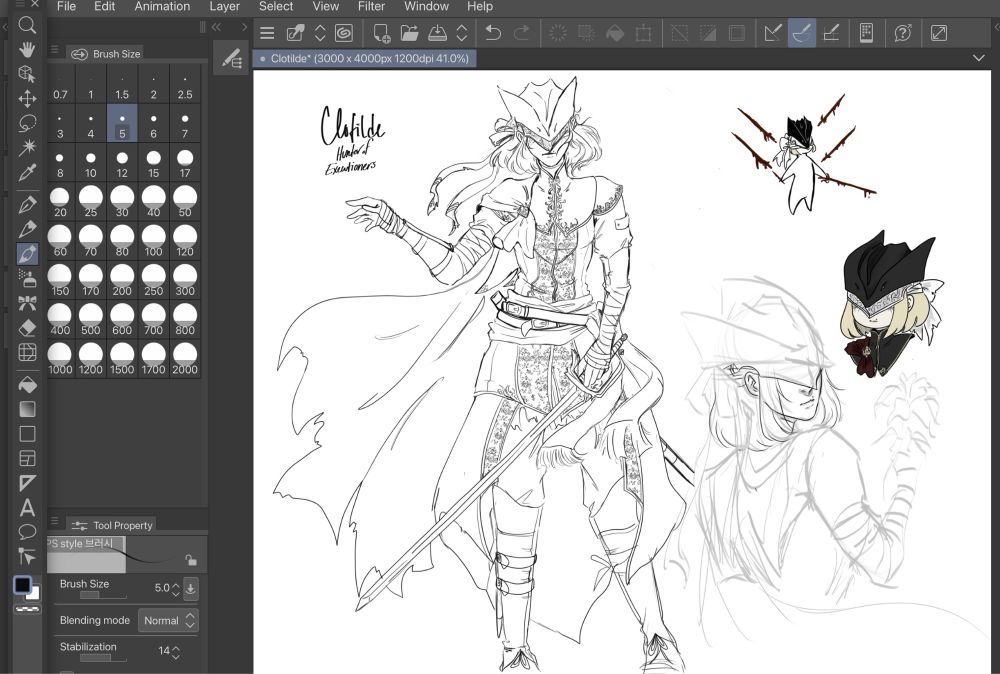Open Tool Property palette menu icon

(x=55, y=521)
